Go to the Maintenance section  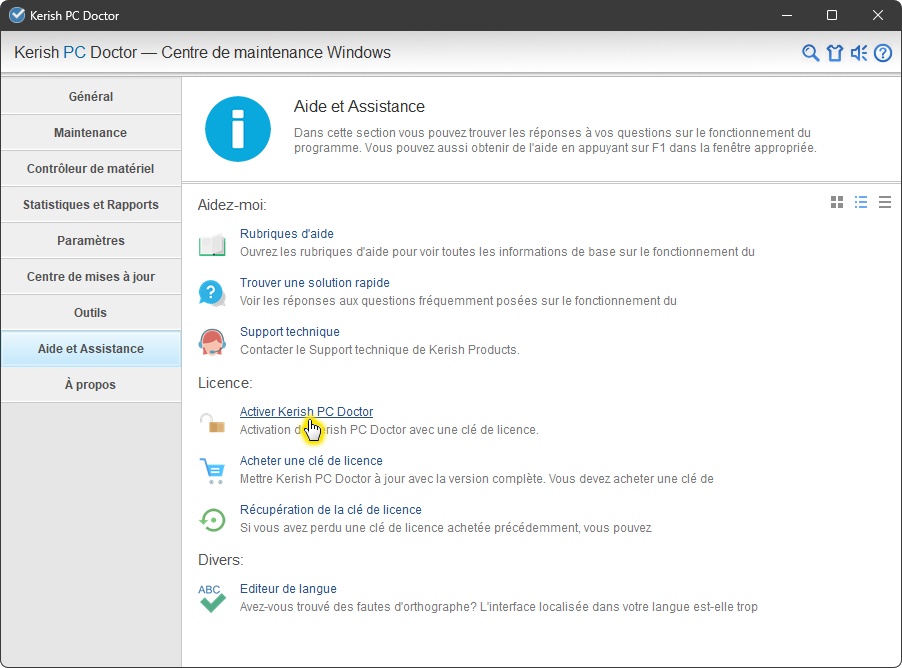[x=91, y=133]
